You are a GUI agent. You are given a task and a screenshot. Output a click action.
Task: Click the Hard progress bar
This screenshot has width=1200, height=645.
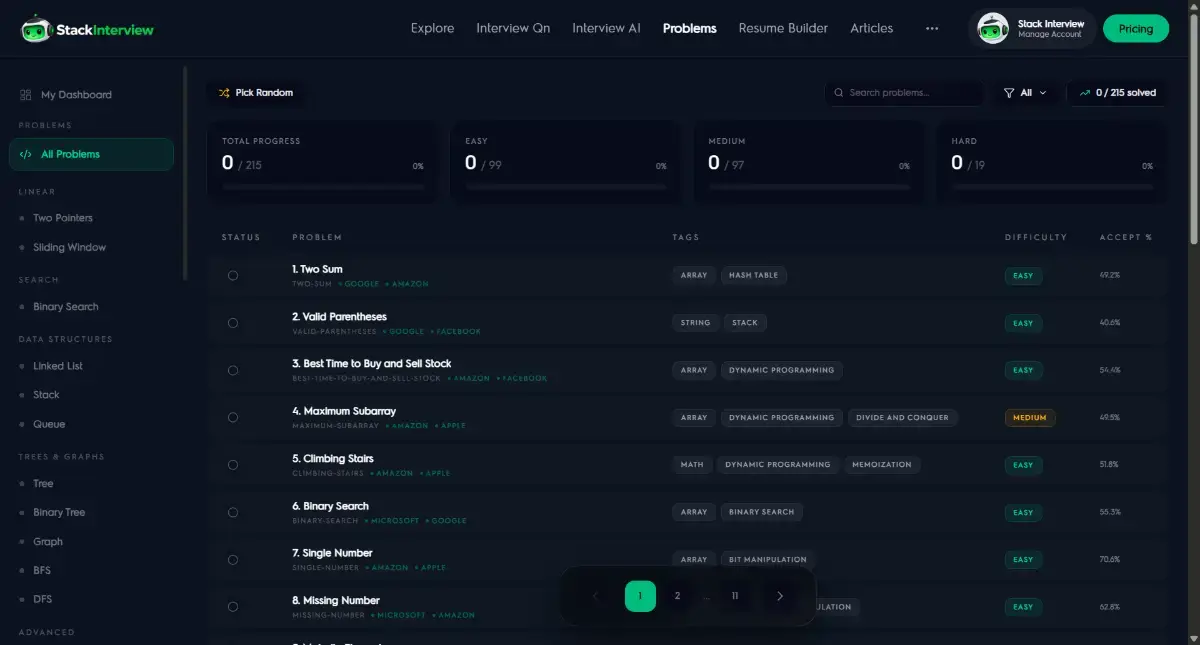(1052, 187)
